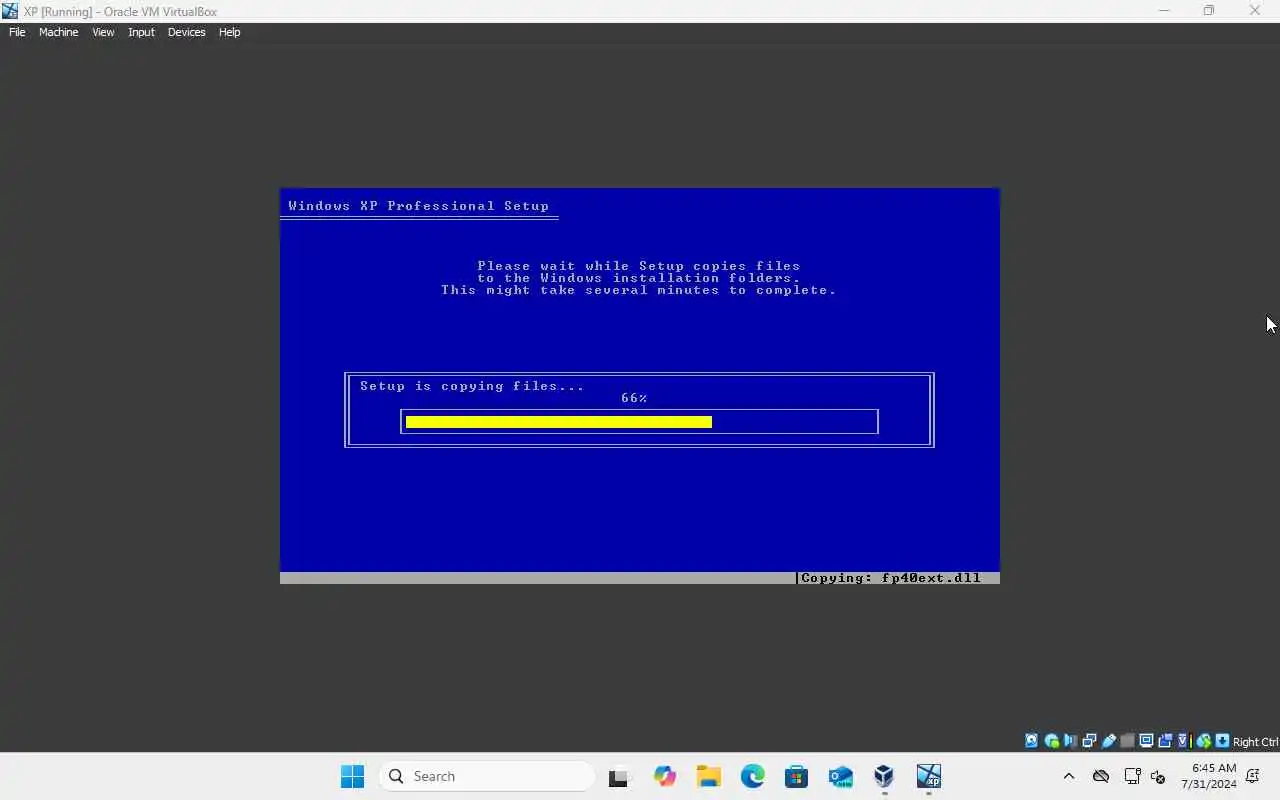Launch Copilot from the taskbar
This screenshot has height=800, width=1280.
[664, 776]
